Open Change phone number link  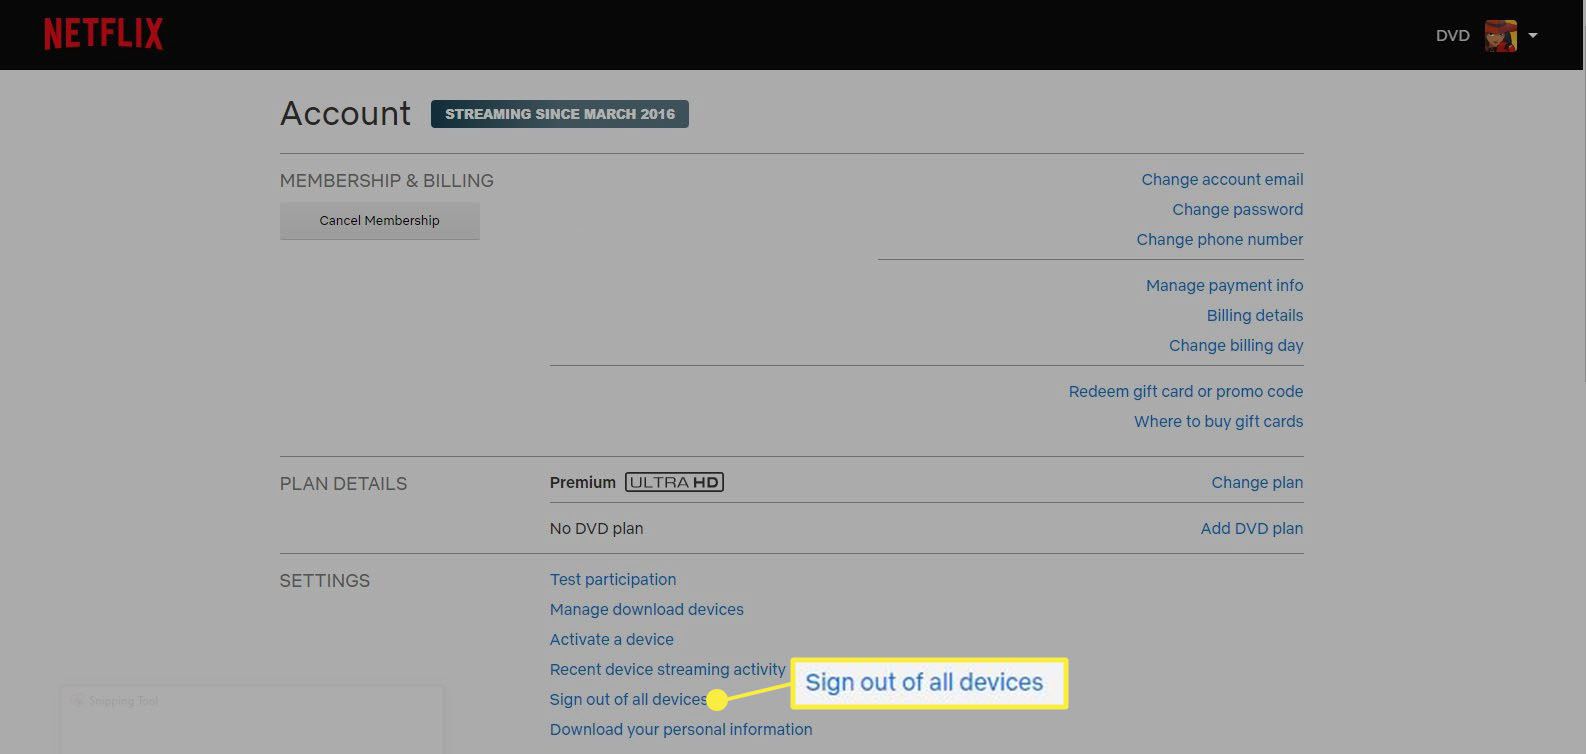tap(1219, 240)
